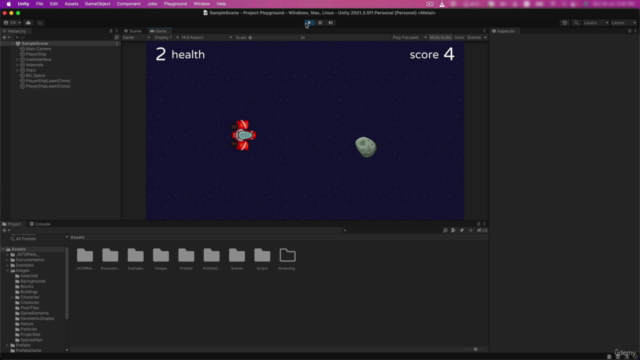The height and width of the screenshot is (360, 640).
Task: Open the Undo History icon in toolbar
Action: (564, 23)
